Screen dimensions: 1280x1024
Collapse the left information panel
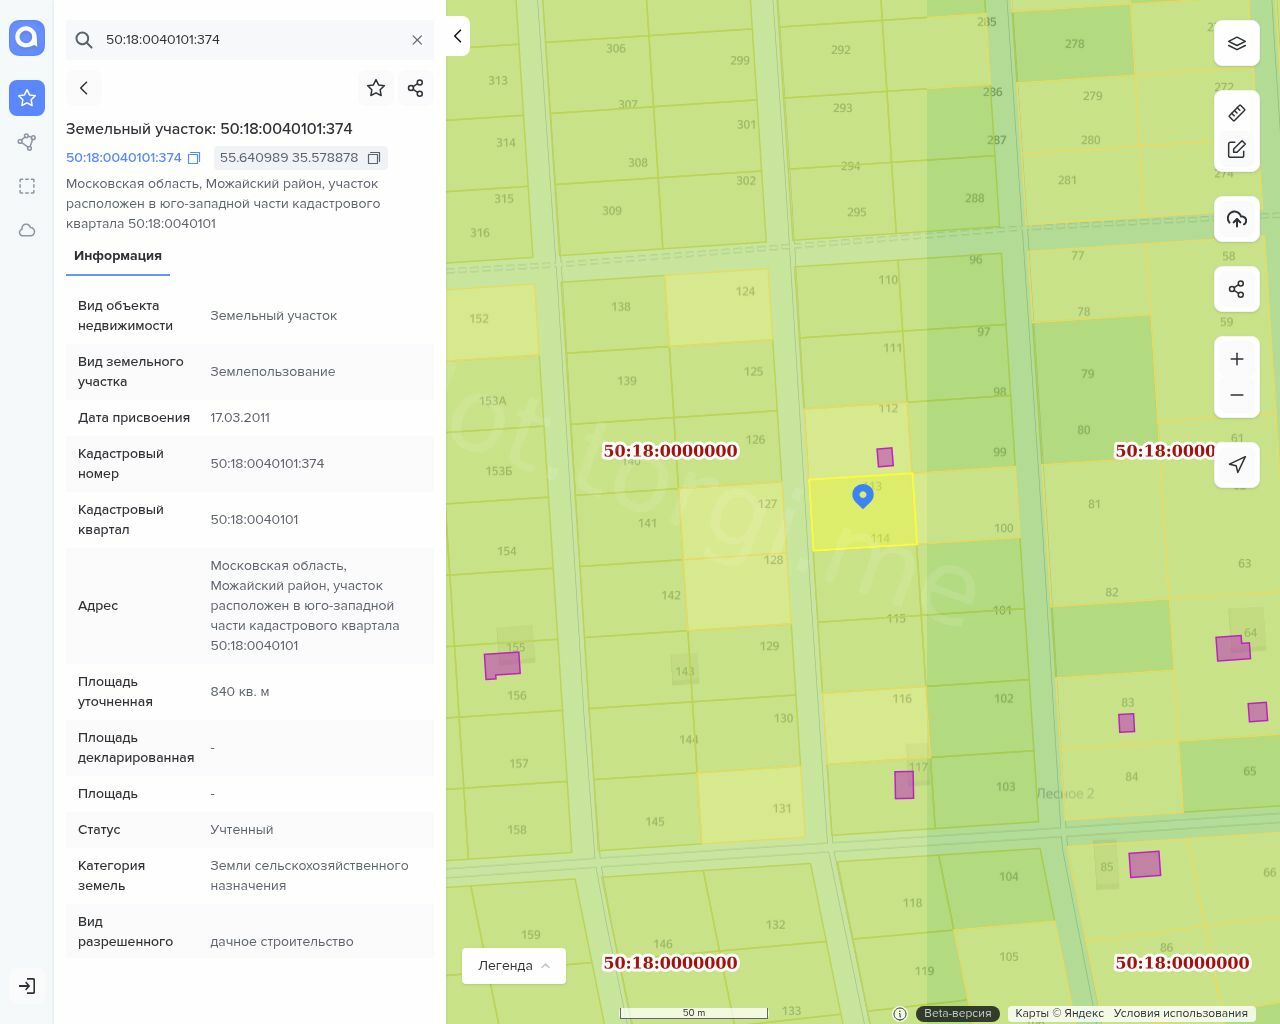click(457, 36)
